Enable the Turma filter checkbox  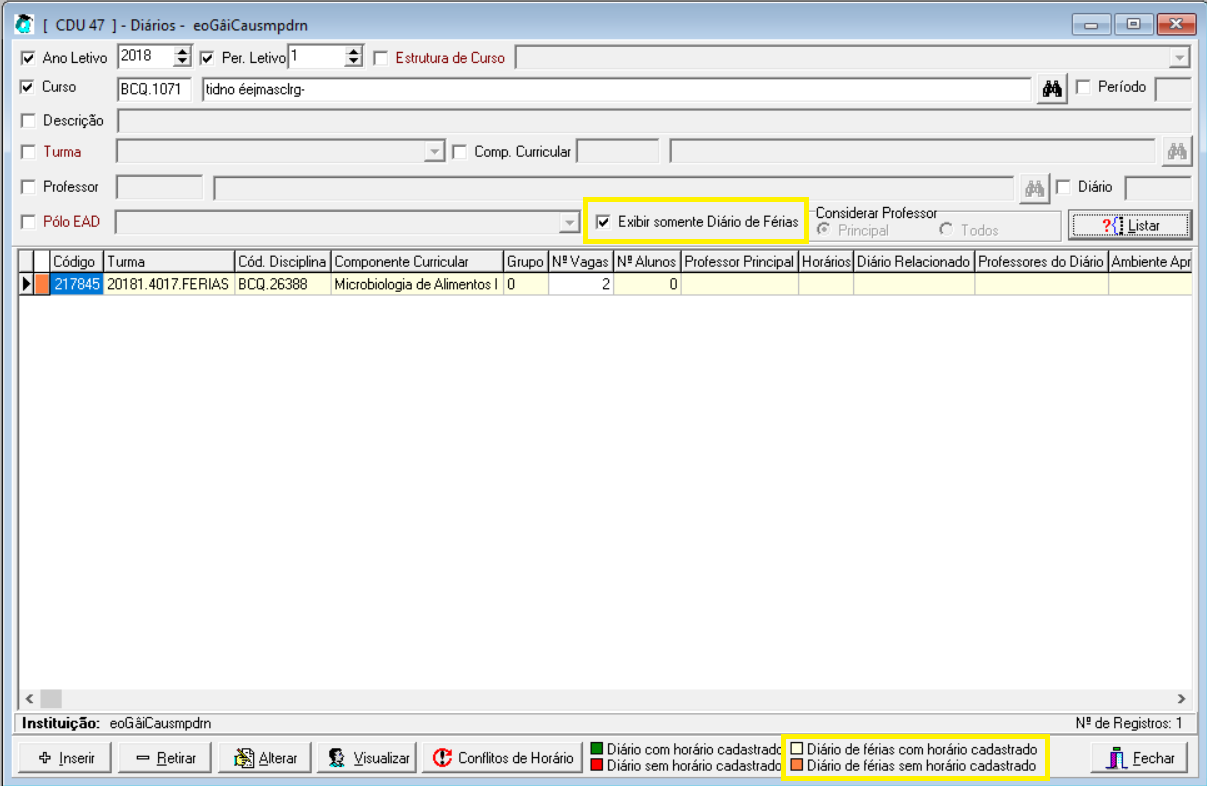(28, 153)
